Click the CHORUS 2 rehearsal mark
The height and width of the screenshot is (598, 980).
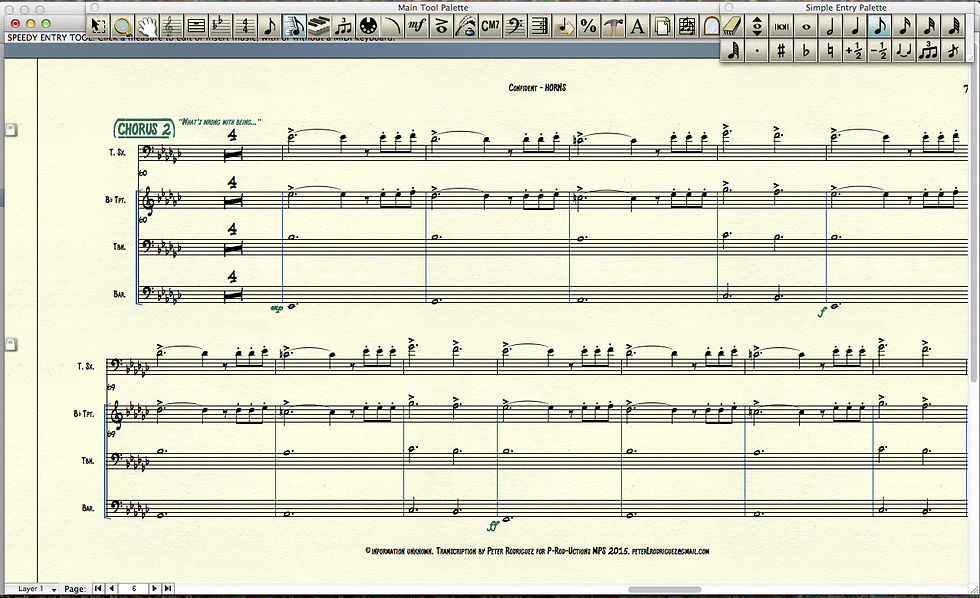(144, 129)
